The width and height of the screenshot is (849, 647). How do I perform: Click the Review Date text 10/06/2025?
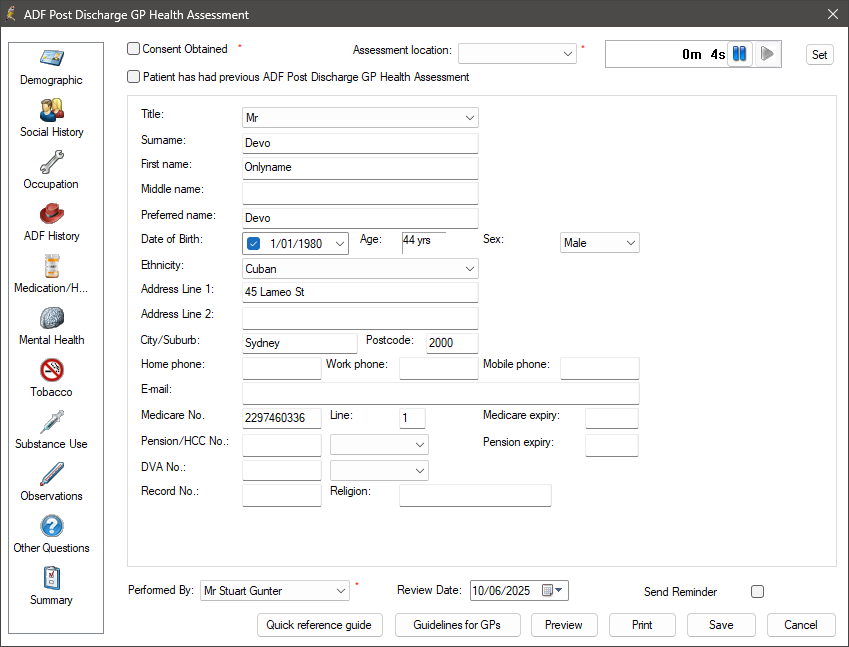tap(501, 591)
